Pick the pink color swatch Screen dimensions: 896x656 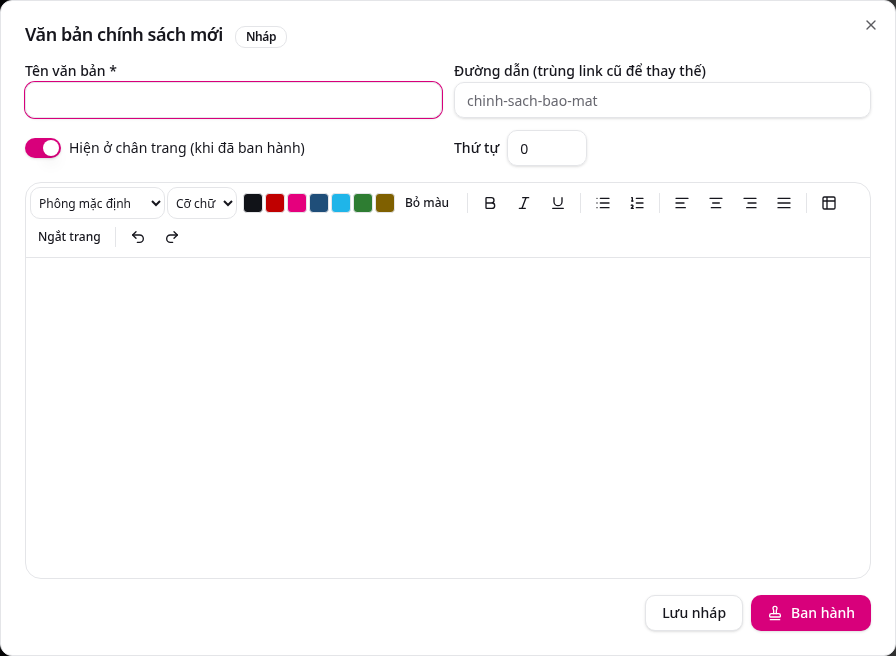coord(297,203)
